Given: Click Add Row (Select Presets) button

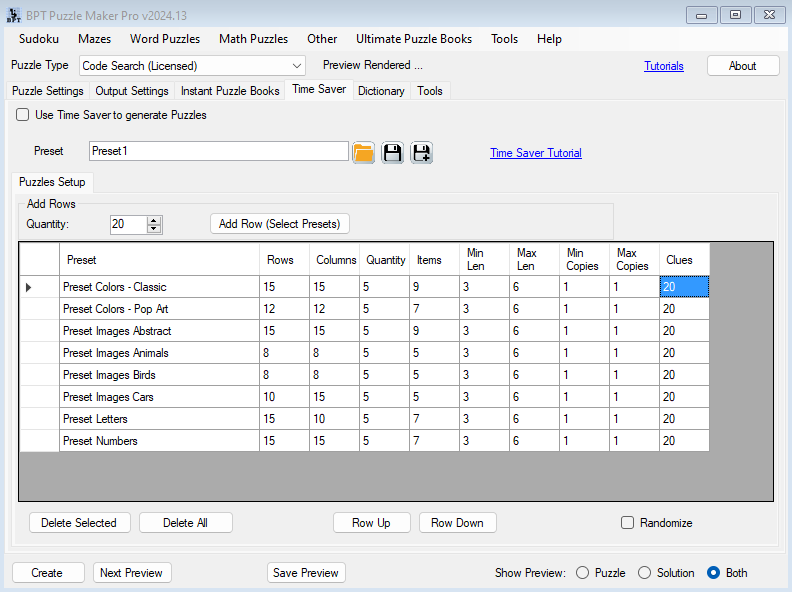Looking at the screenshot, I should tap(280, 224).
